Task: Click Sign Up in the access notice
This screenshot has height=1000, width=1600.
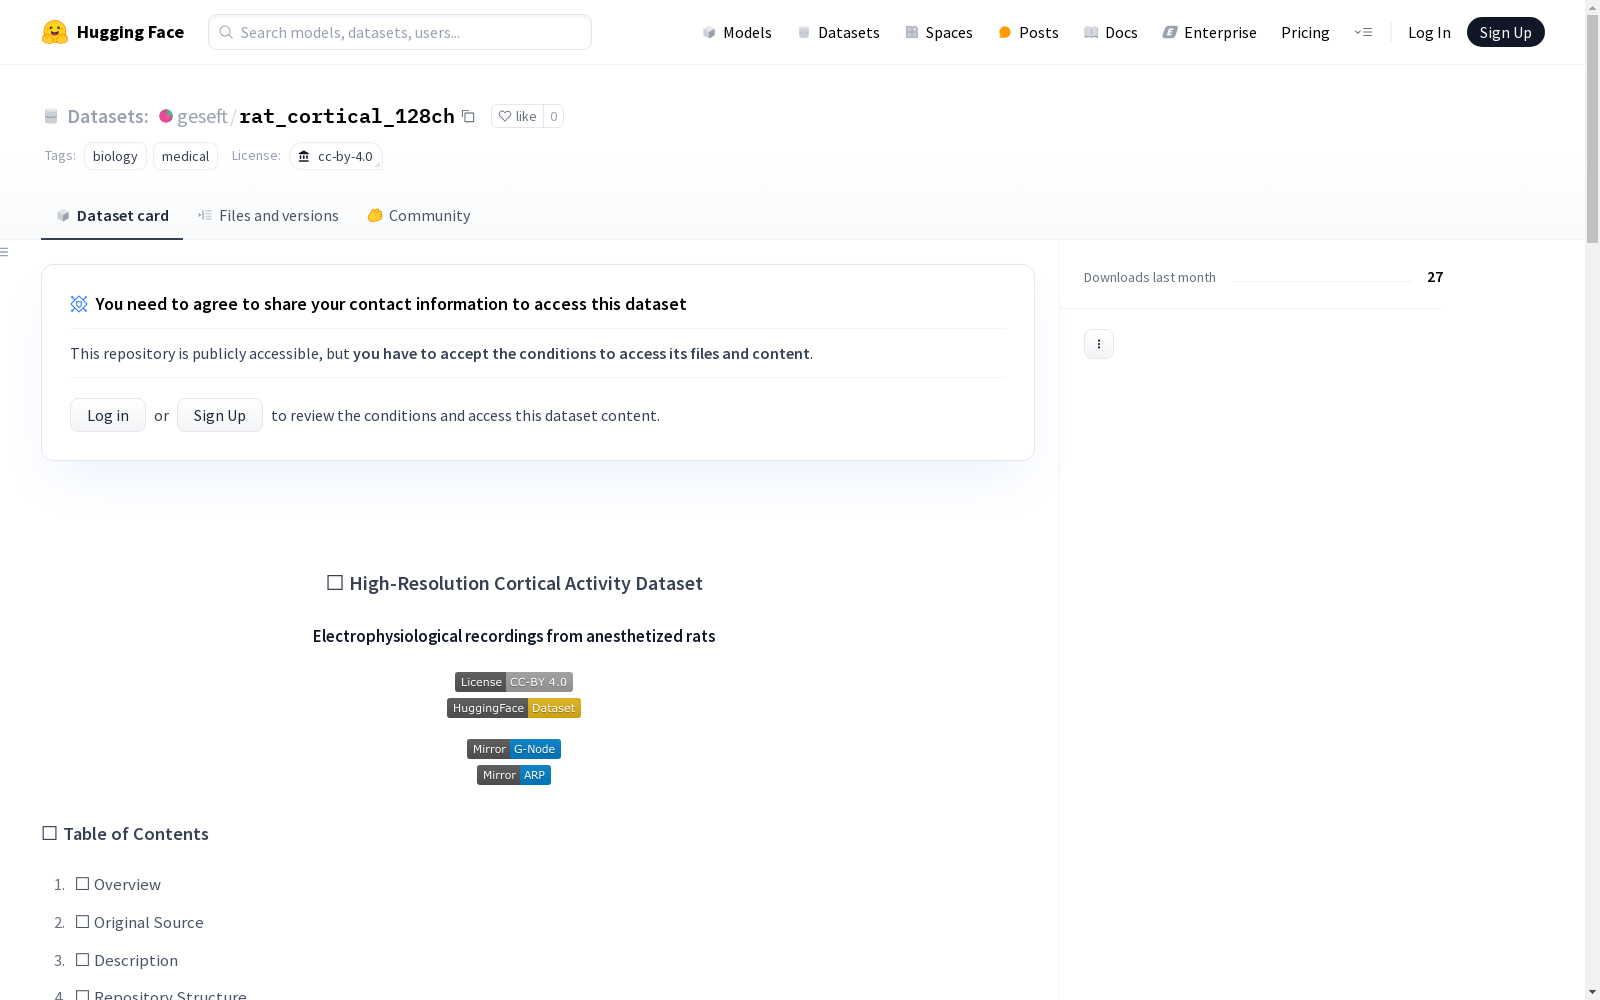Action: [220, 415]
